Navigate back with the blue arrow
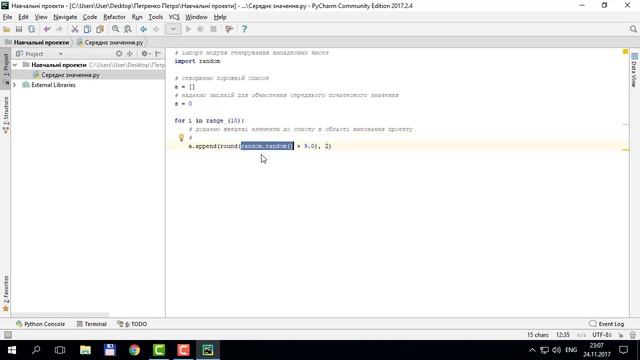This screenshot has height=360, width=640. tap(143, 29)
